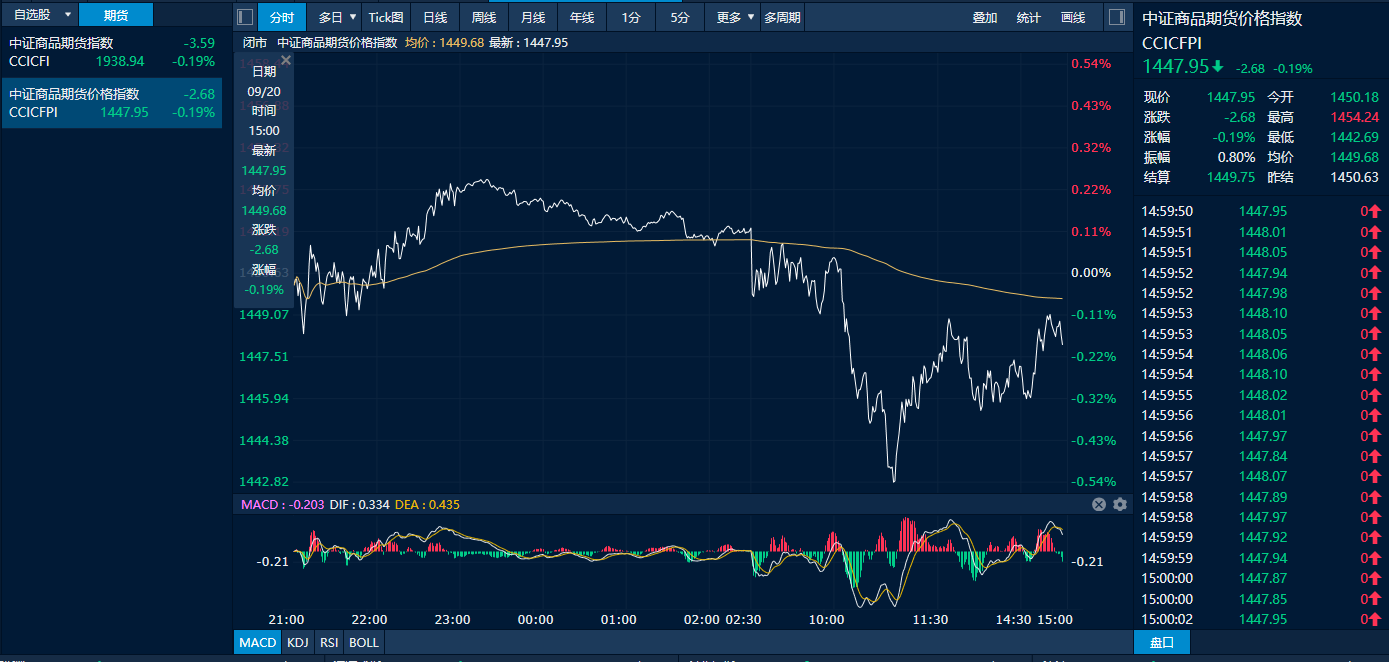Open MACD indicator settings gear

tap(1119, 505)
